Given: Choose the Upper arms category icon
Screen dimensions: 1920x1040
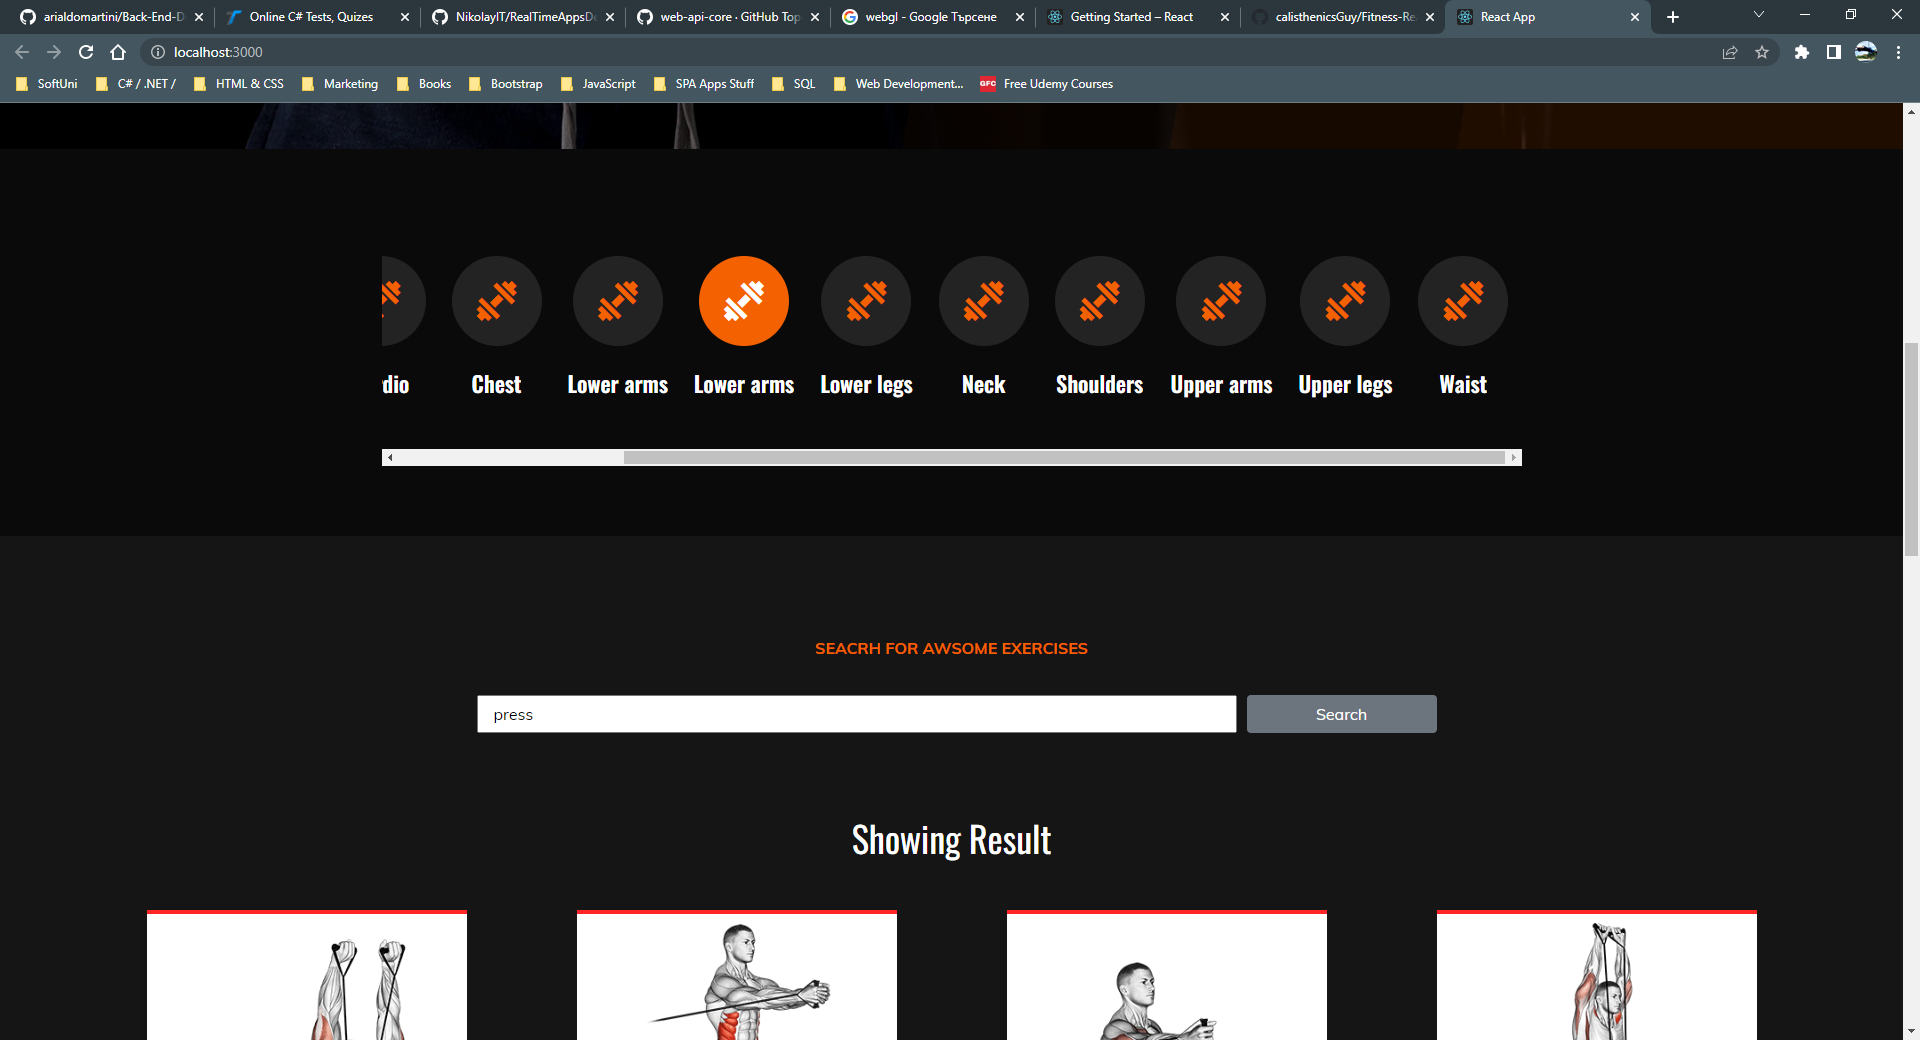Looking at the screenshot, I should click(x=1221, y=301).
